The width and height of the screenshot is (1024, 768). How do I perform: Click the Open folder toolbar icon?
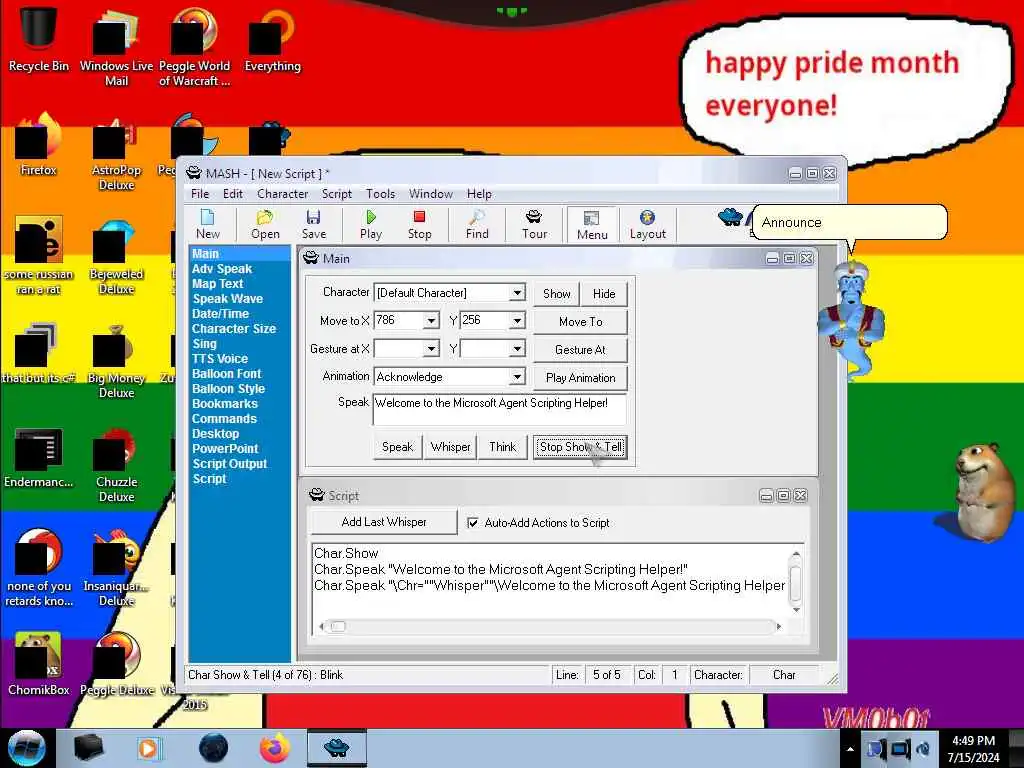pos(265,225)
